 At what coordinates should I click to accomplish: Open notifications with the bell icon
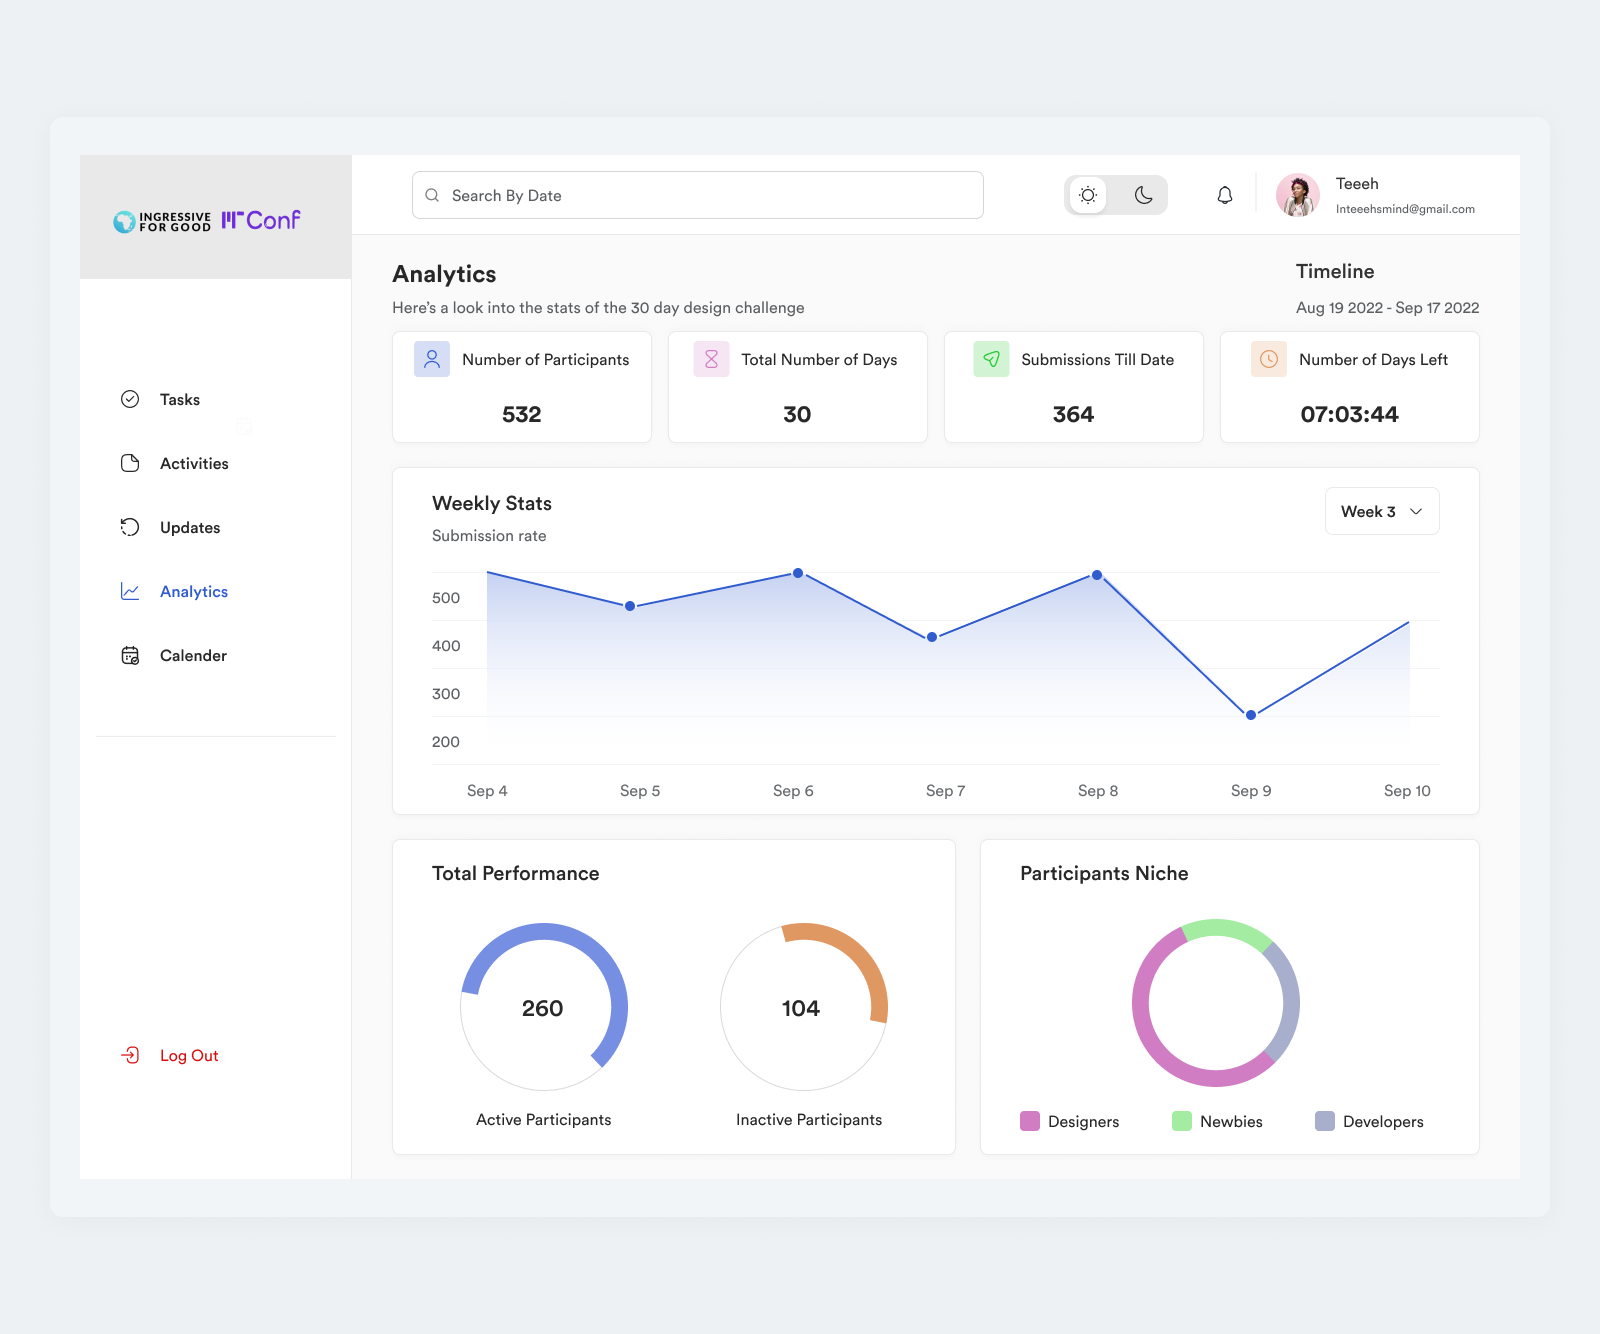[1225, 195]
